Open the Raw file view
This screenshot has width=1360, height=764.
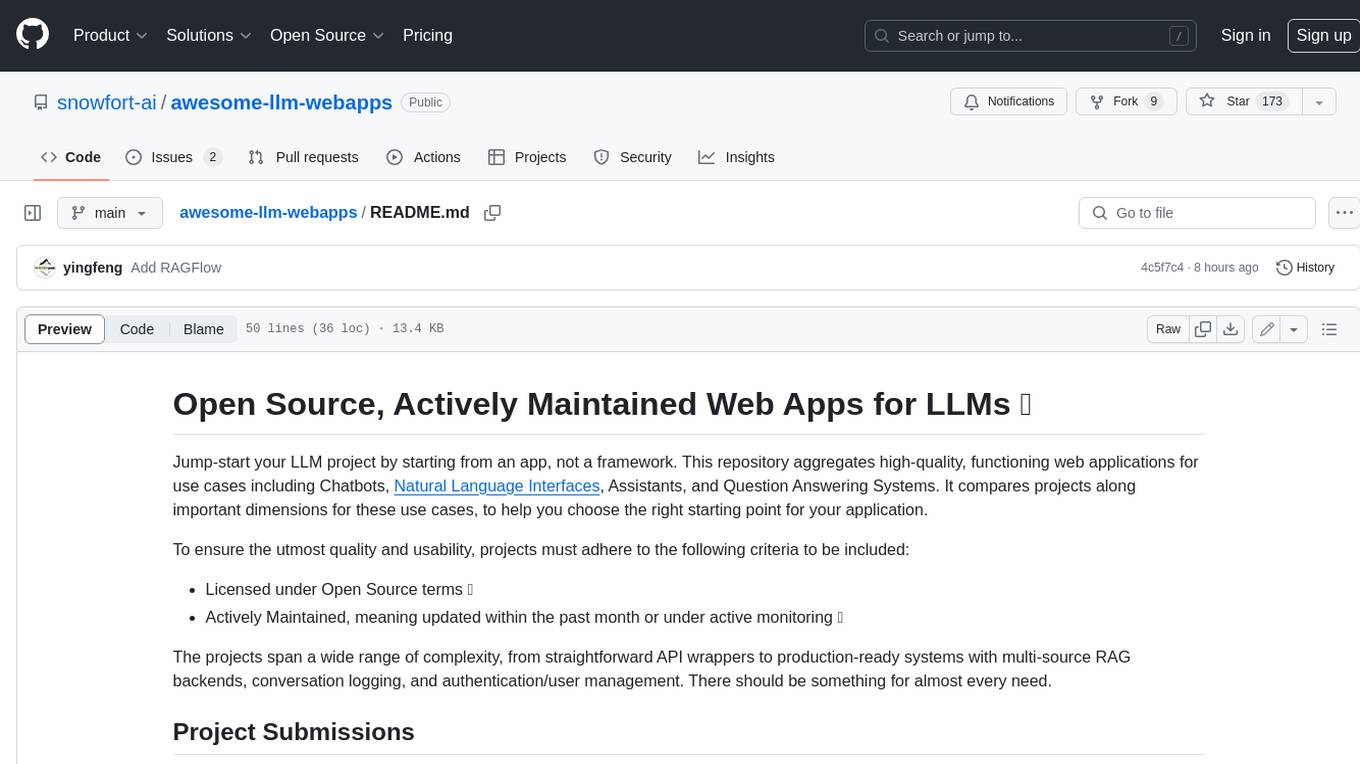point(1168,329)
